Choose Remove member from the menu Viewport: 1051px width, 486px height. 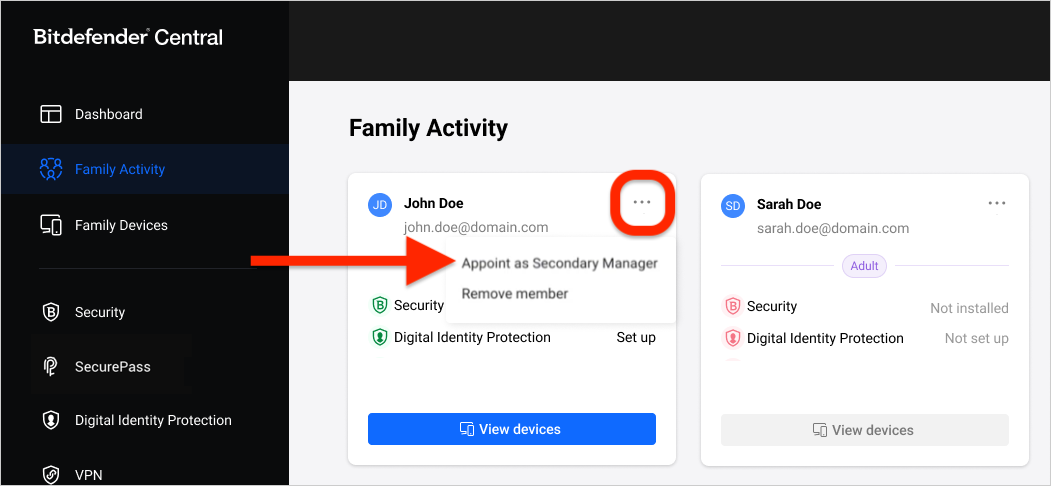pos(515,294)
